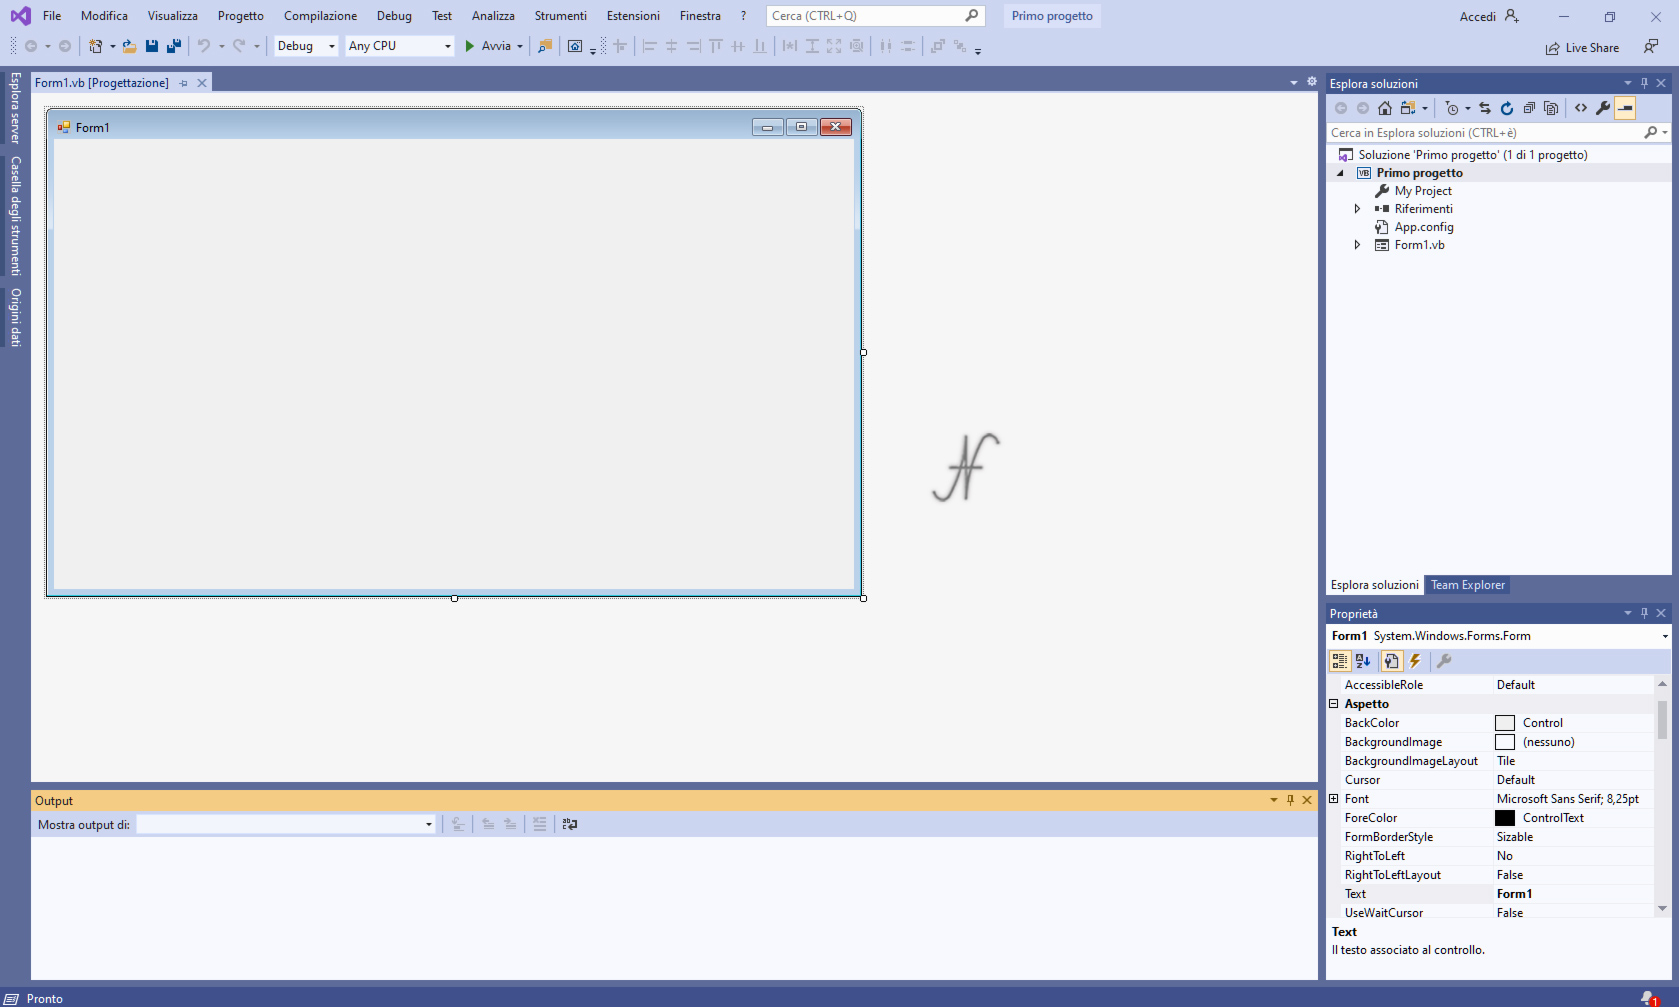
Task: Open the Debug configuration dropdown
Action: (332, 46)
